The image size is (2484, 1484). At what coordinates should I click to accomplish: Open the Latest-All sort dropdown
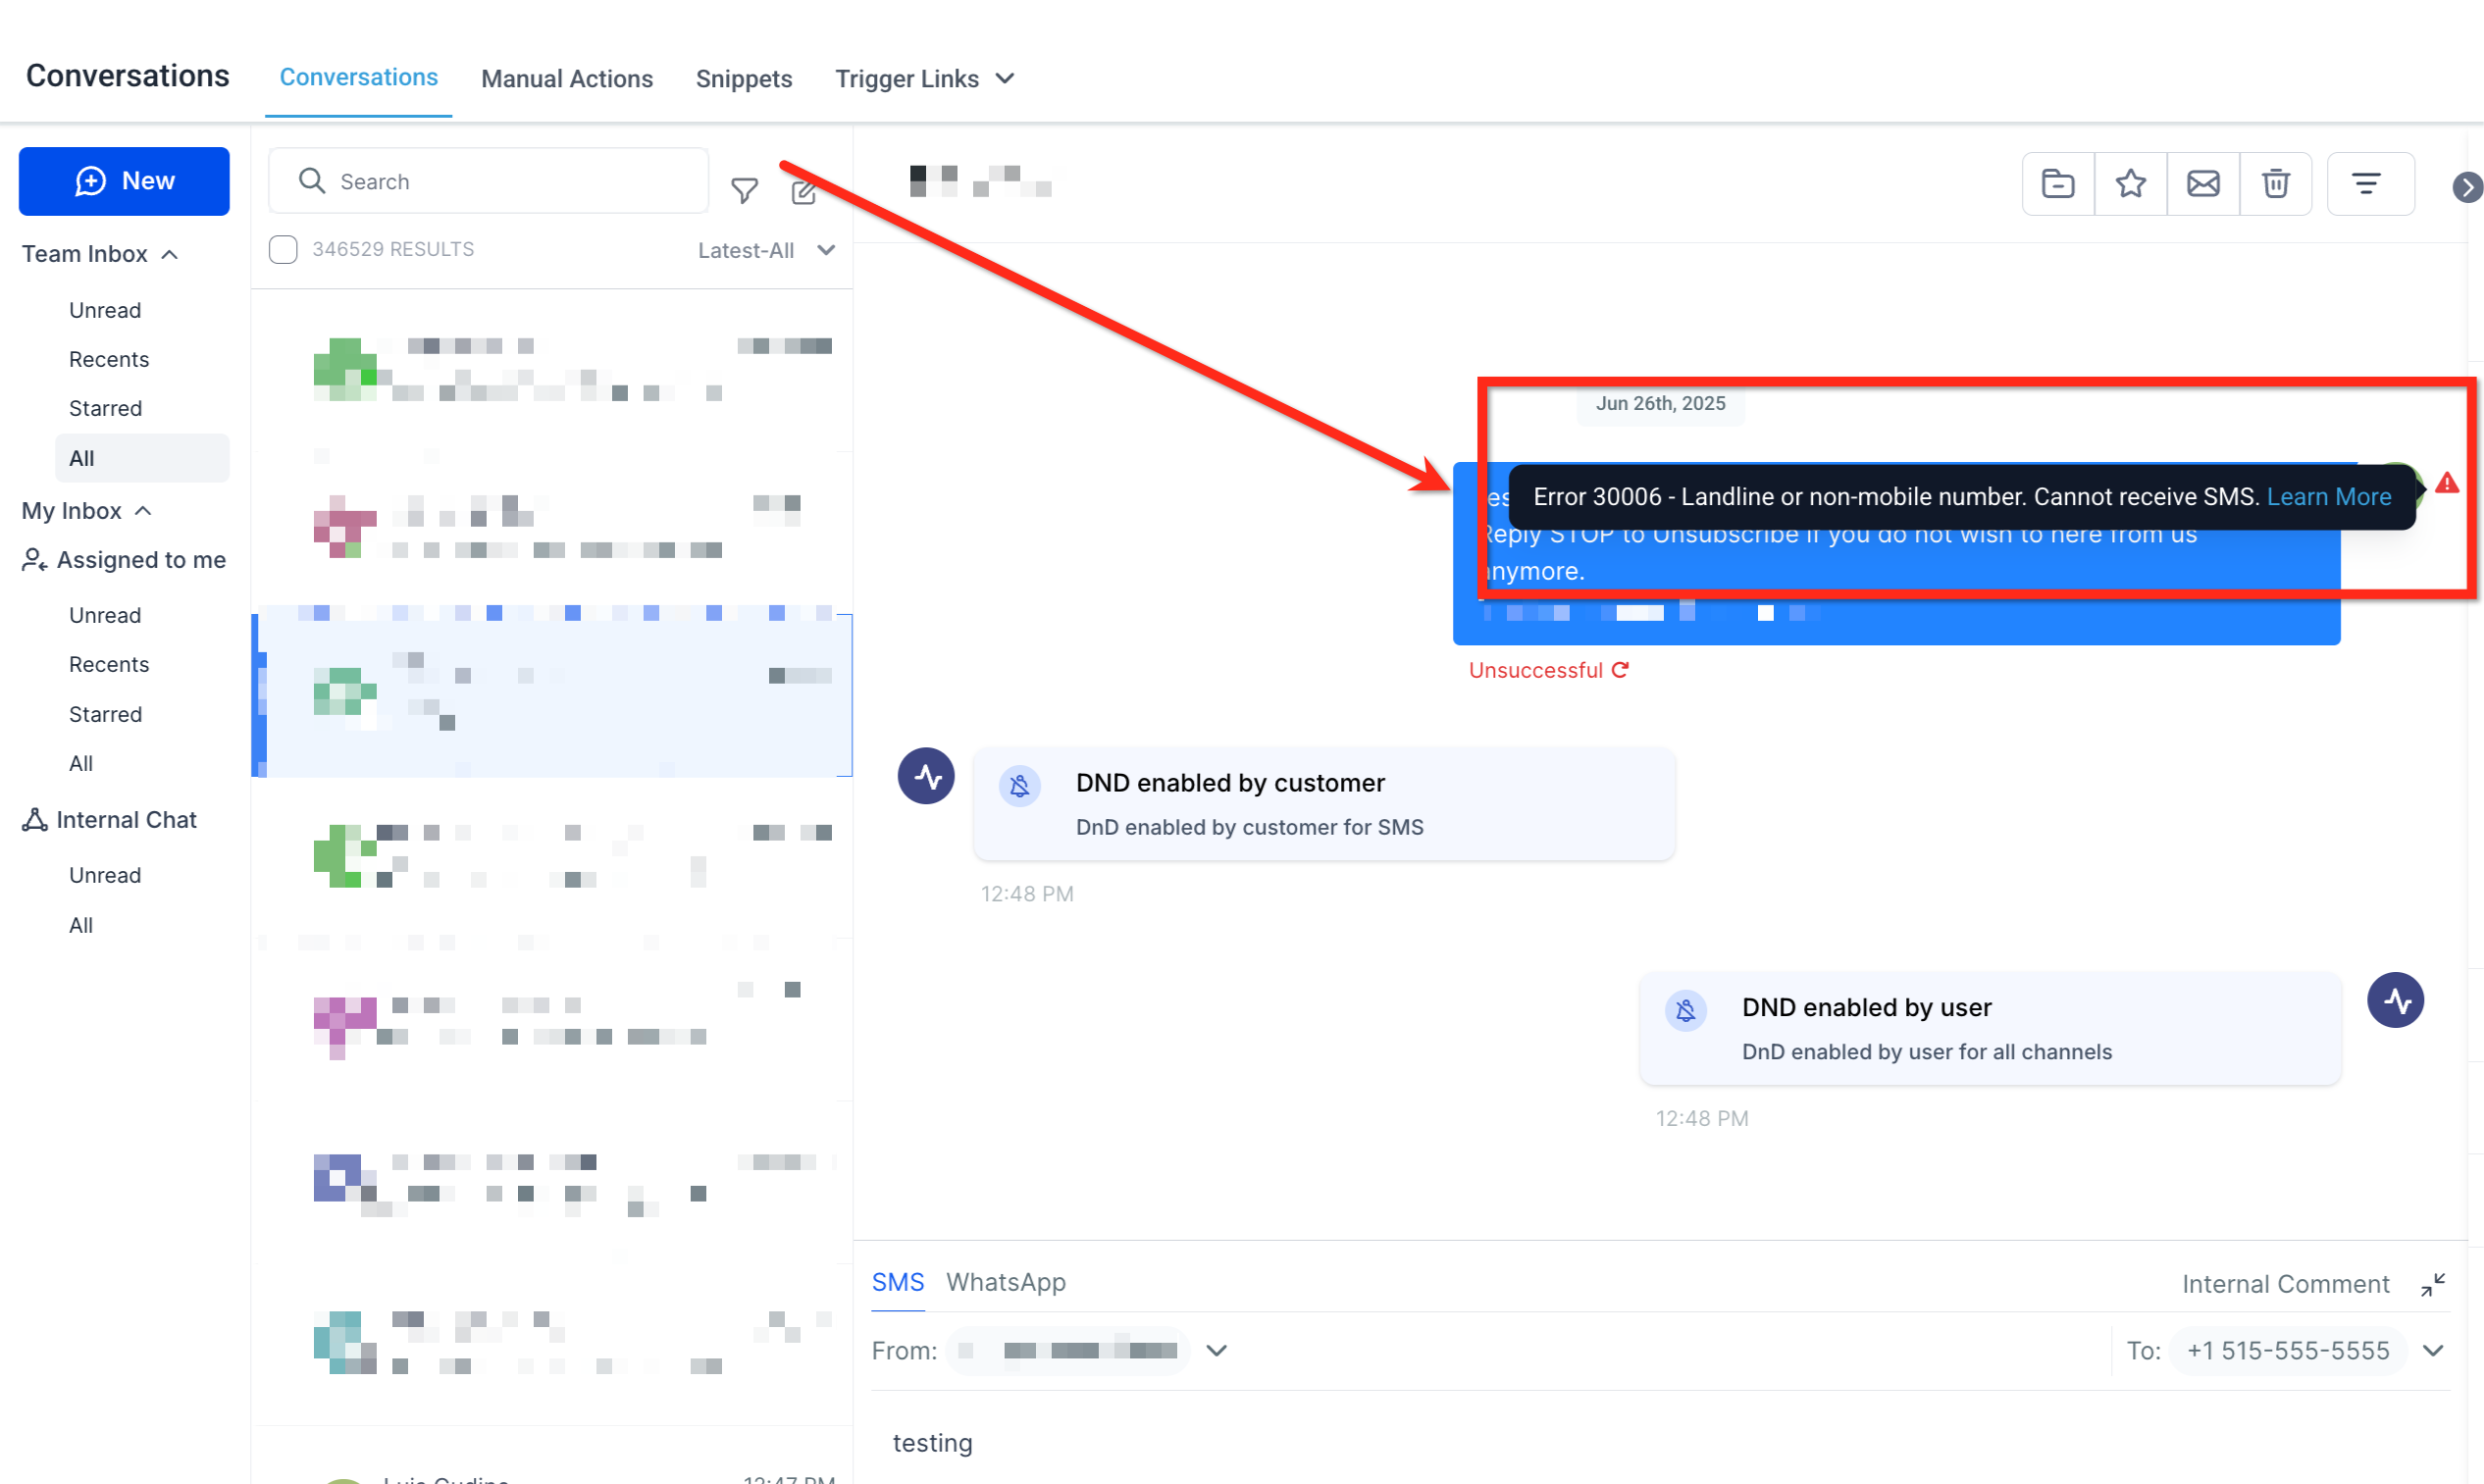pos(766,250)
